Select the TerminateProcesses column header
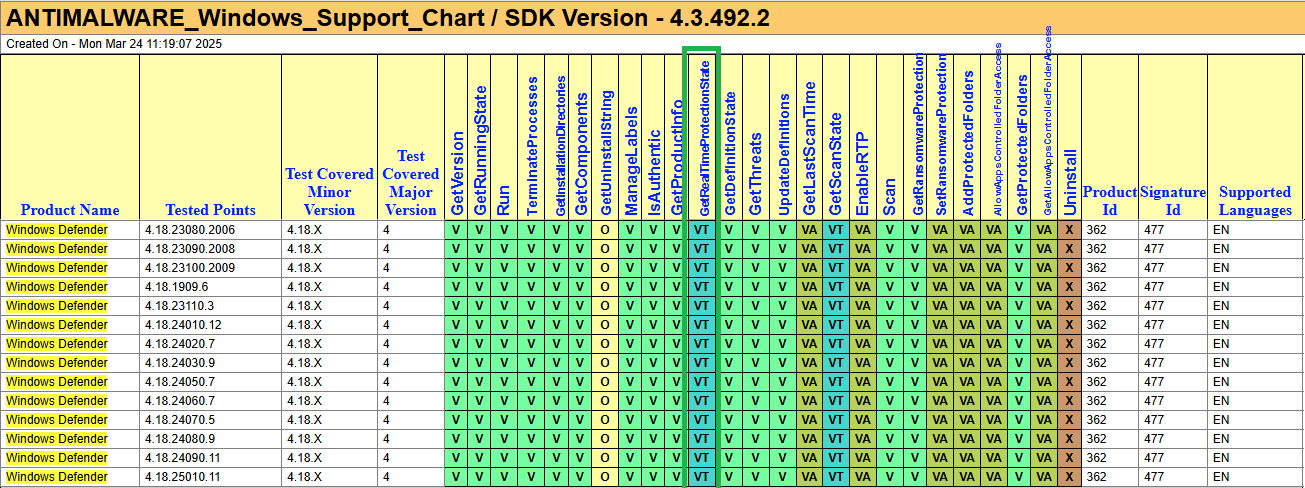This screenshot has height=488, width=1305. point(531,146)
